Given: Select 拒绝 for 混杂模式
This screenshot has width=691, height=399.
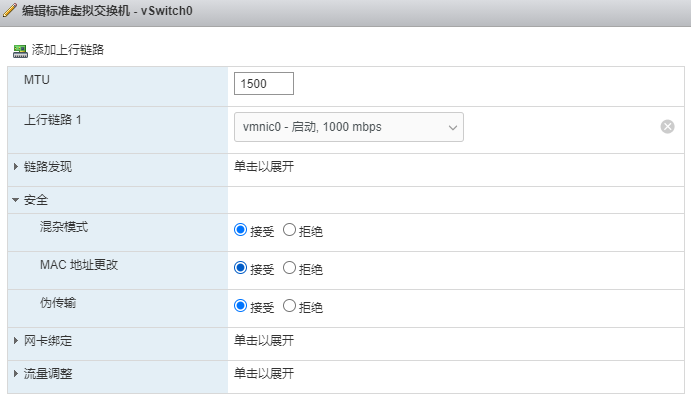Looking at the screenshot, I should pyautogui.click(x=289, y=230).
